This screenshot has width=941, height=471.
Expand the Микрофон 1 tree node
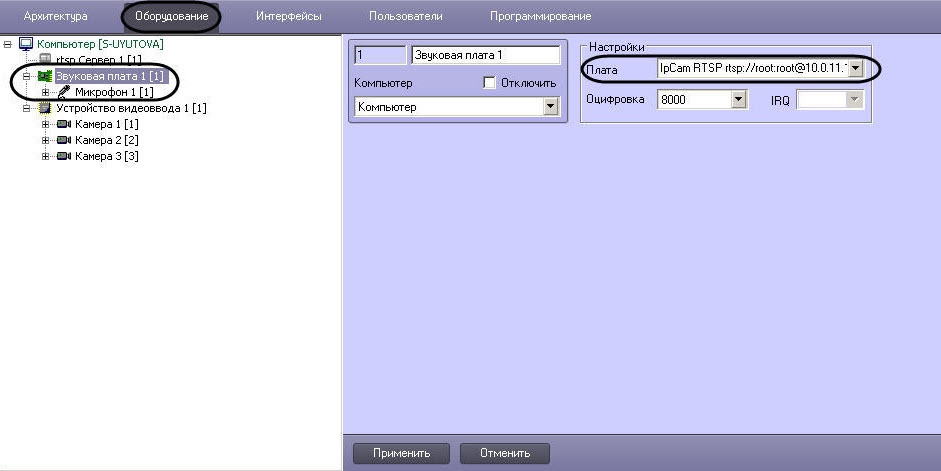[x=46, y=92]
